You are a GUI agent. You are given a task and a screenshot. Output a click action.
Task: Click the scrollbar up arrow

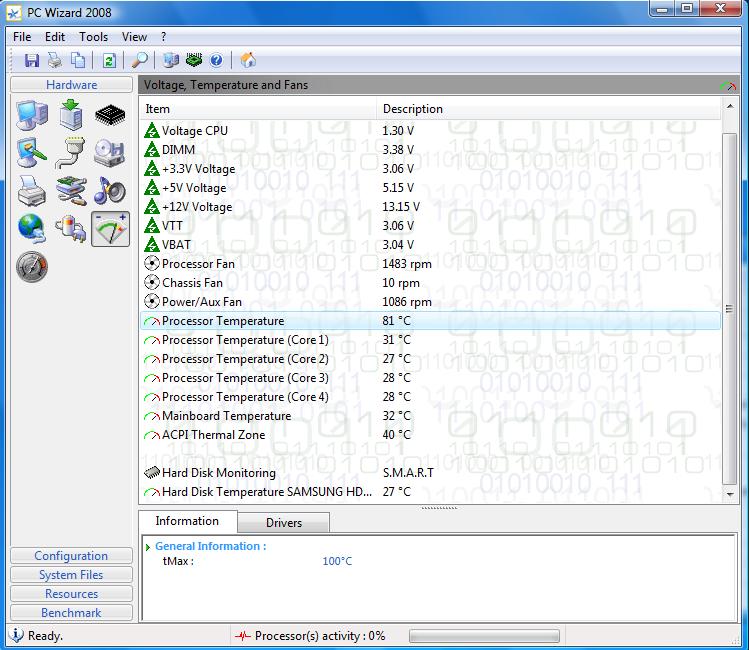[729, 106]
